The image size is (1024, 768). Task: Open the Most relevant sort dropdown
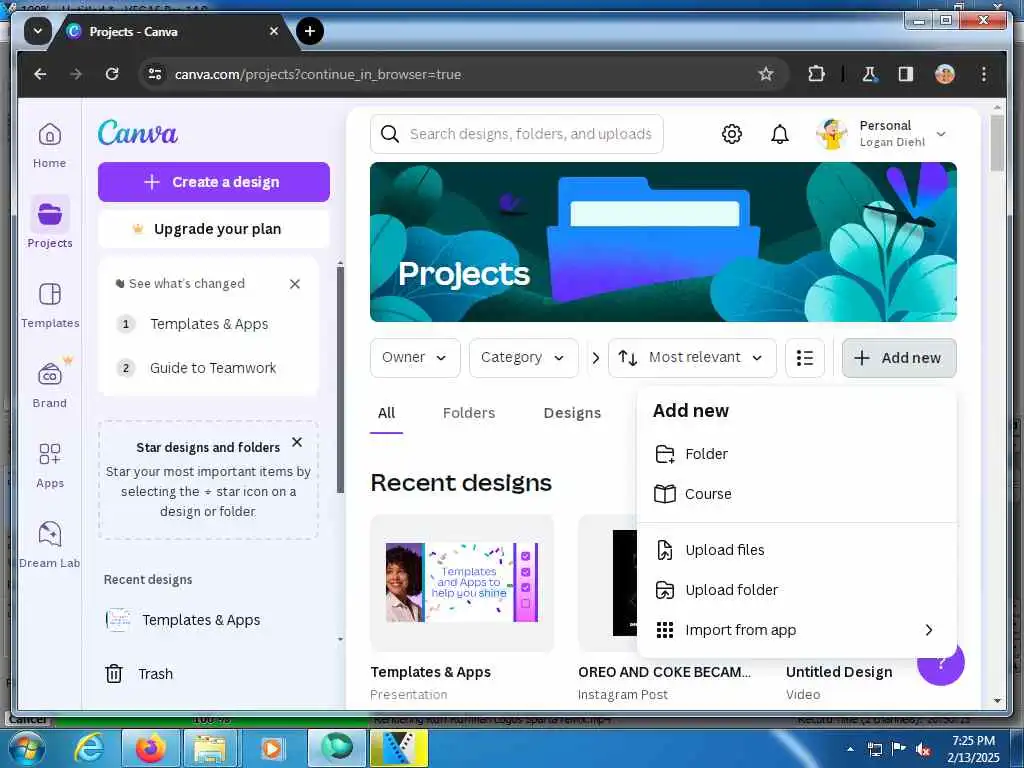coord(692,358)
